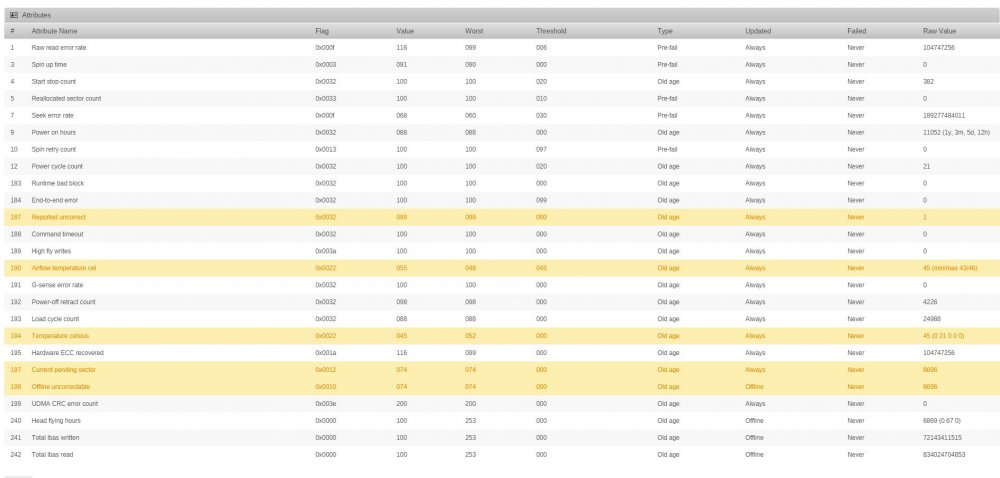Screen dimensions: 1000x478
Task: Click raw value '11052 (1y, 3m, 5d, 12h)'
Action: coord(956,133)
